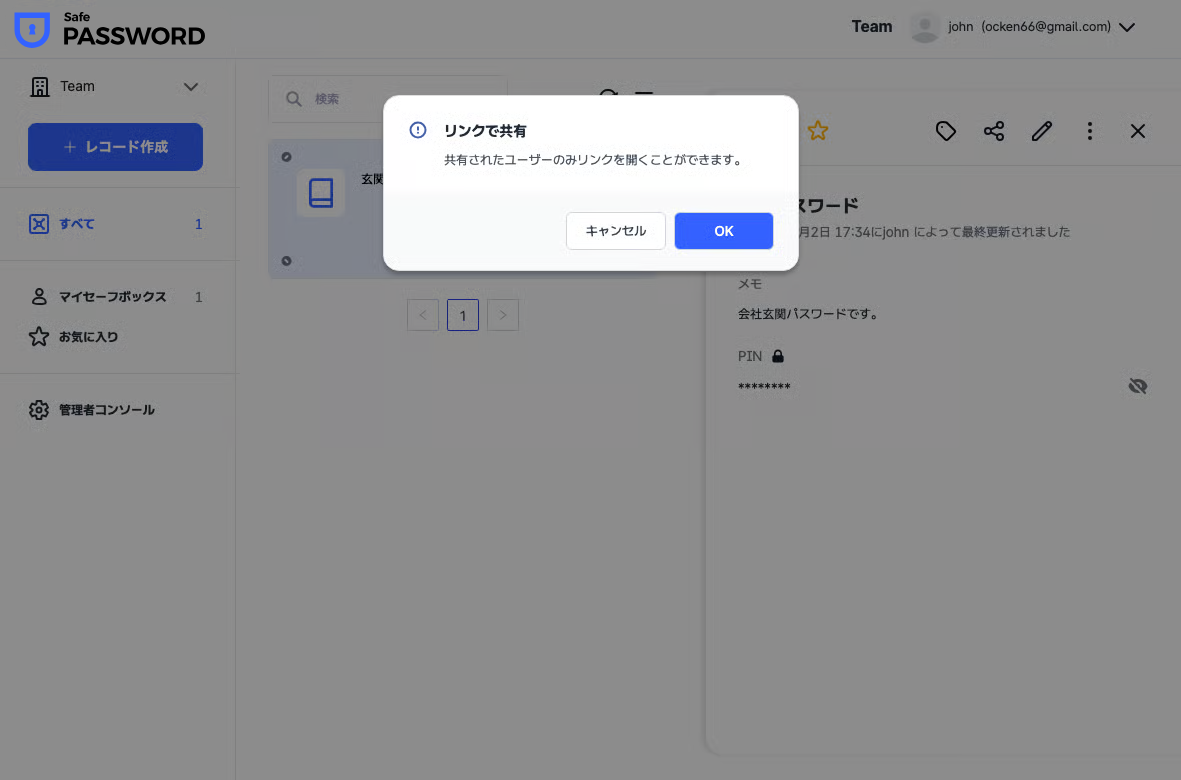Select すべて in the sidebar
This screenshot has height=780, width=1181.
tap(77, 224)
